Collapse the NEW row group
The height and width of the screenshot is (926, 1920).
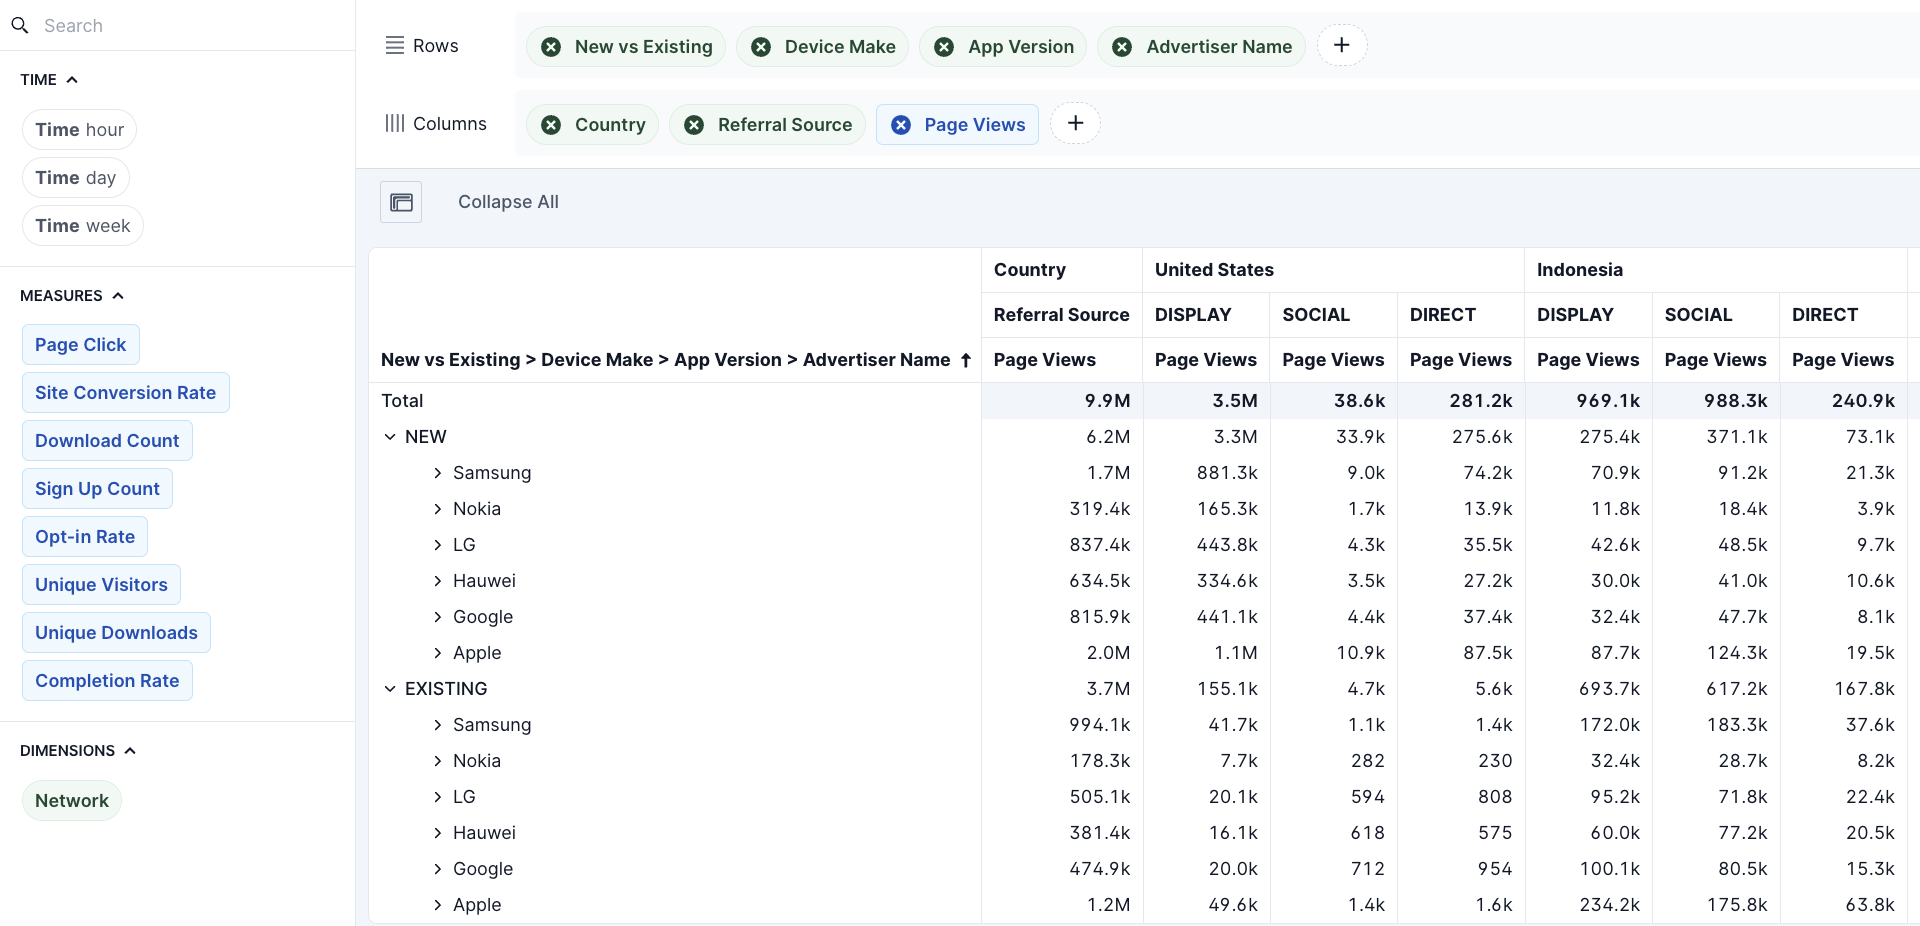pyautogui.click(x=390, y=437)
